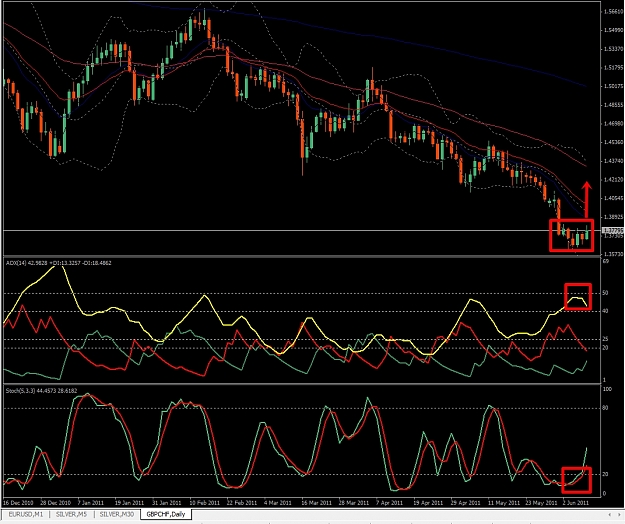Click the 28 Dec 2010 date label

coord(55,503)
